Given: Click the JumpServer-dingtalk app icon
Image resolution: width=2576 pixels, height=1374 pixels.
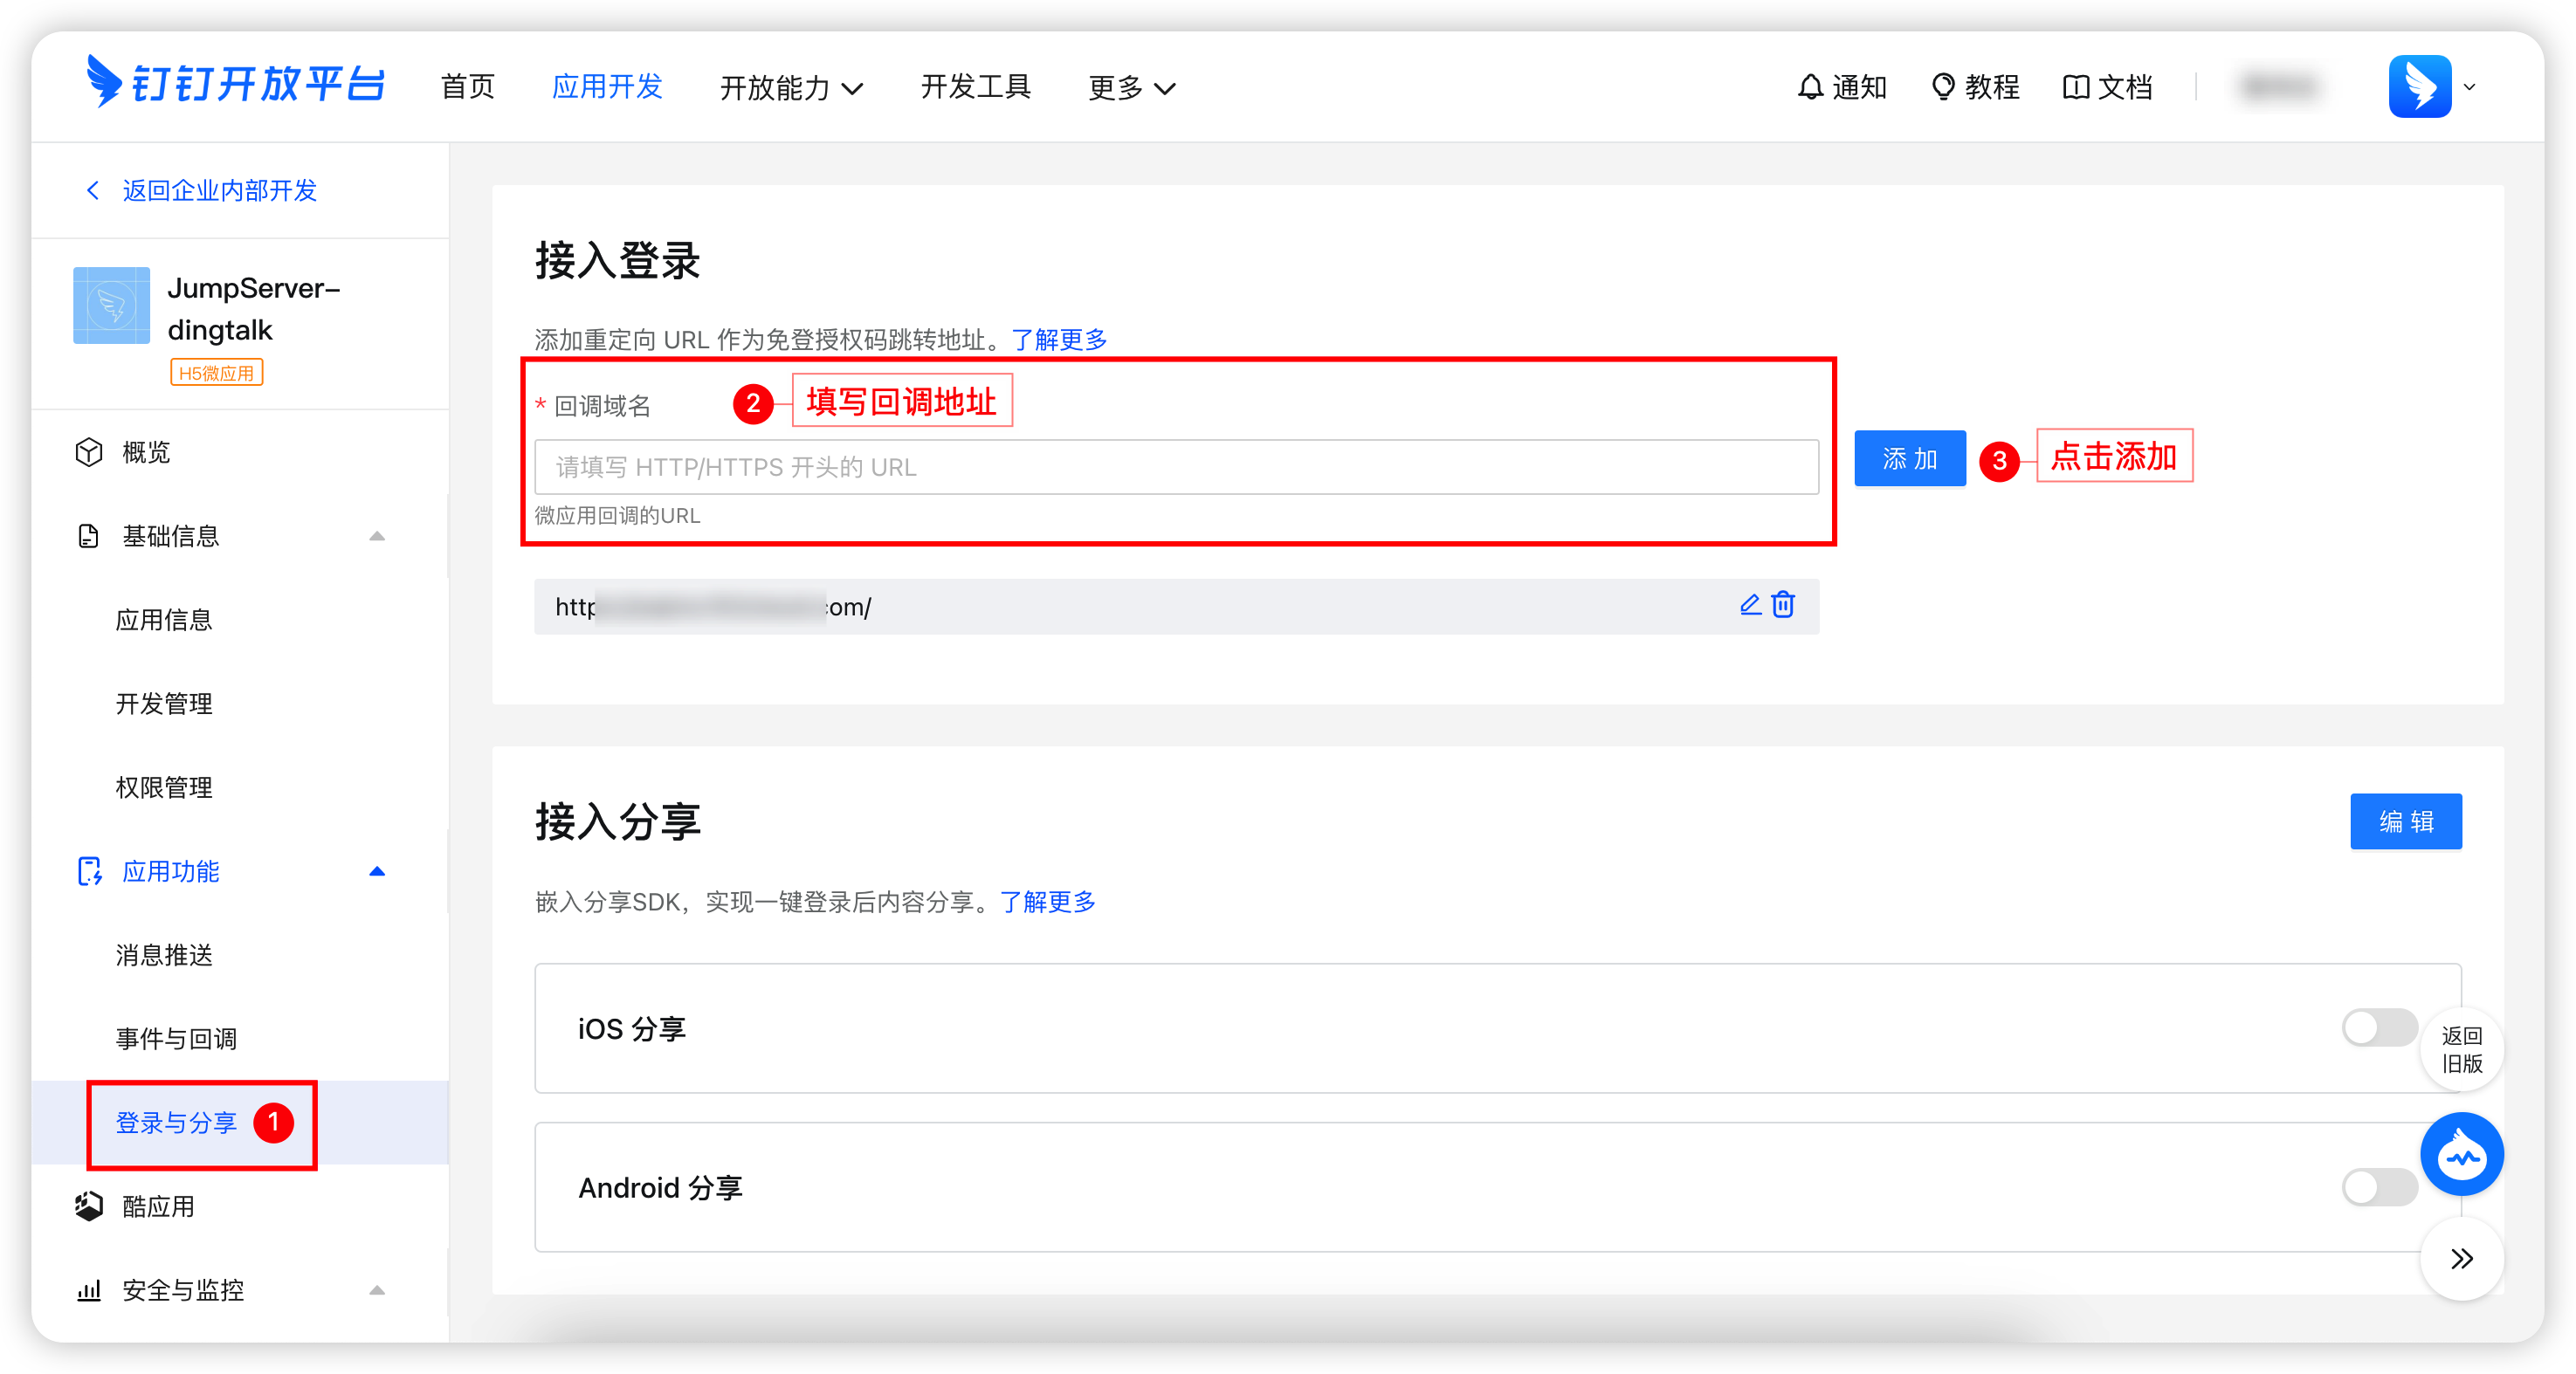Looking at the screenshot, I should [x=112, y=305].
